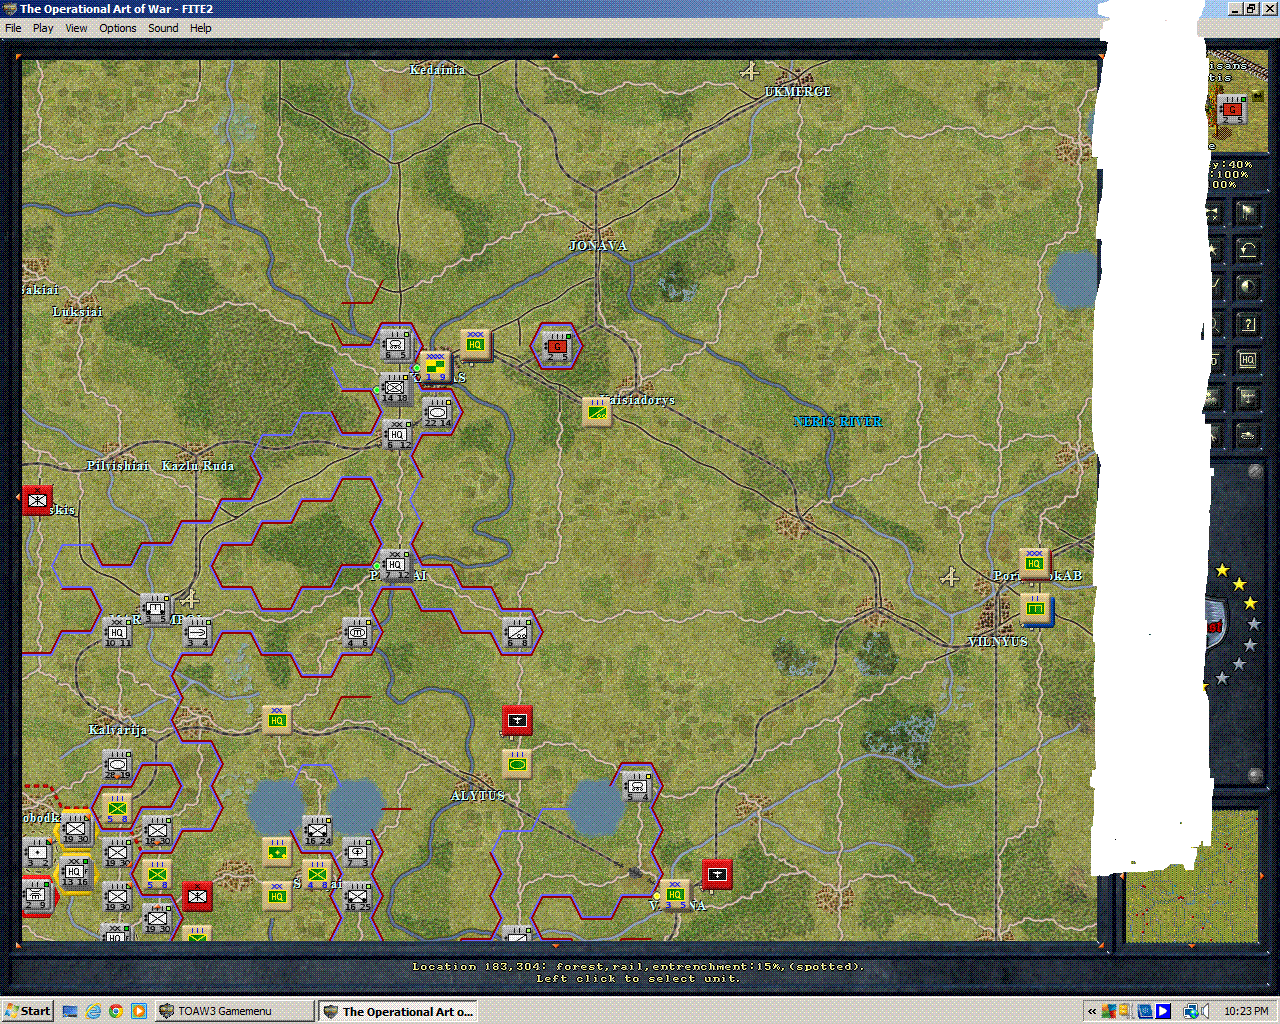
Task: Click the Kalvarija town label
Action: [x=118, y=730]
